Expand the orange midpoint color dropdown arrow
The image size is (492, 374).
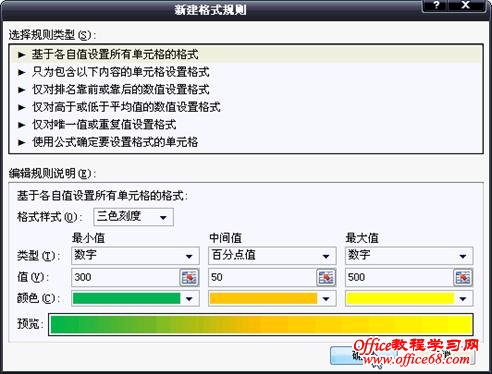(x=326, y=299)
